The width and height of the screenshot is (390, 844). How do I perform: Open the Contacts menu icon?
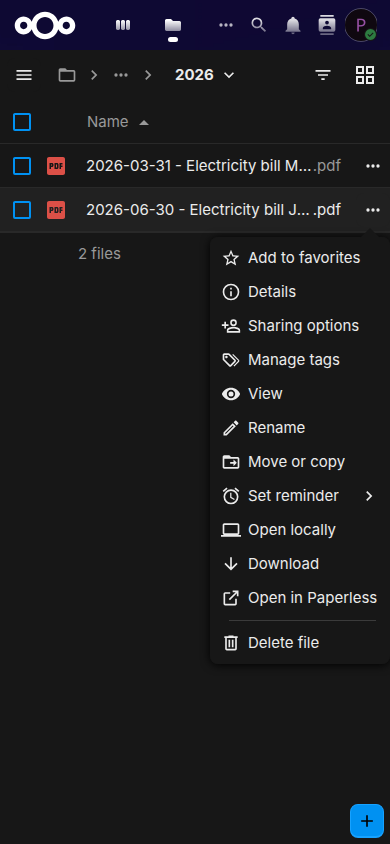327,25
